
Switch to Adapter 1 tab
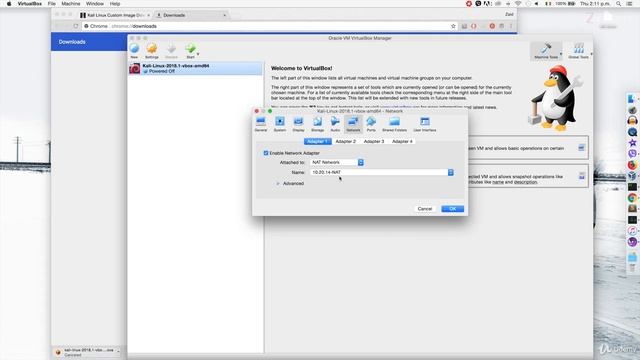coord(318,141)
